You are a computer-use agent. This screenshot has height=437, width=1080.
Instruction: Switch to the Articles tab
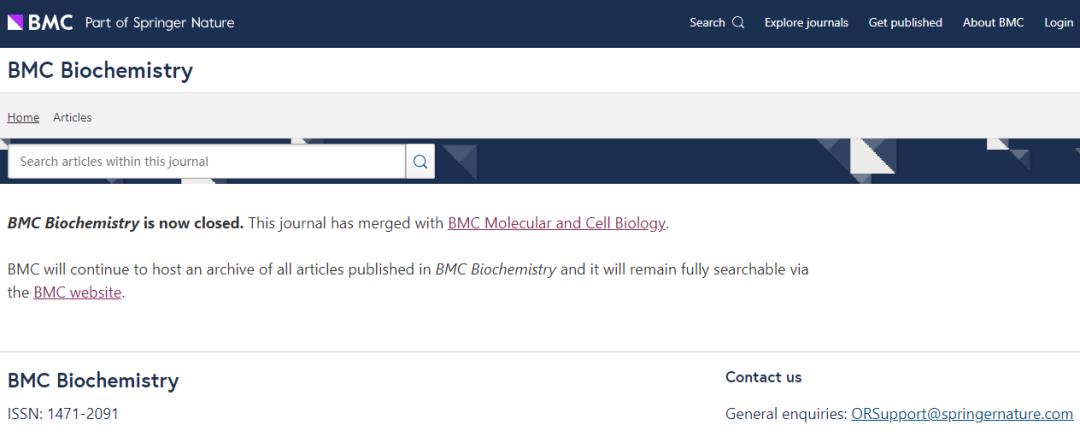pyautogui.click(x=72, y=117)
